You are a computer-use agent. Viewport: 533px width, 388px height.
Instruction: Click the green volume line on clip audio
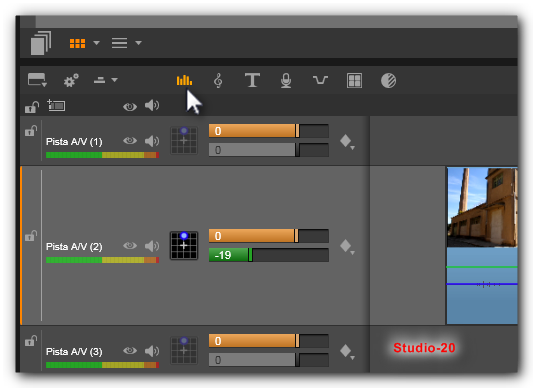tap(482, 267)
